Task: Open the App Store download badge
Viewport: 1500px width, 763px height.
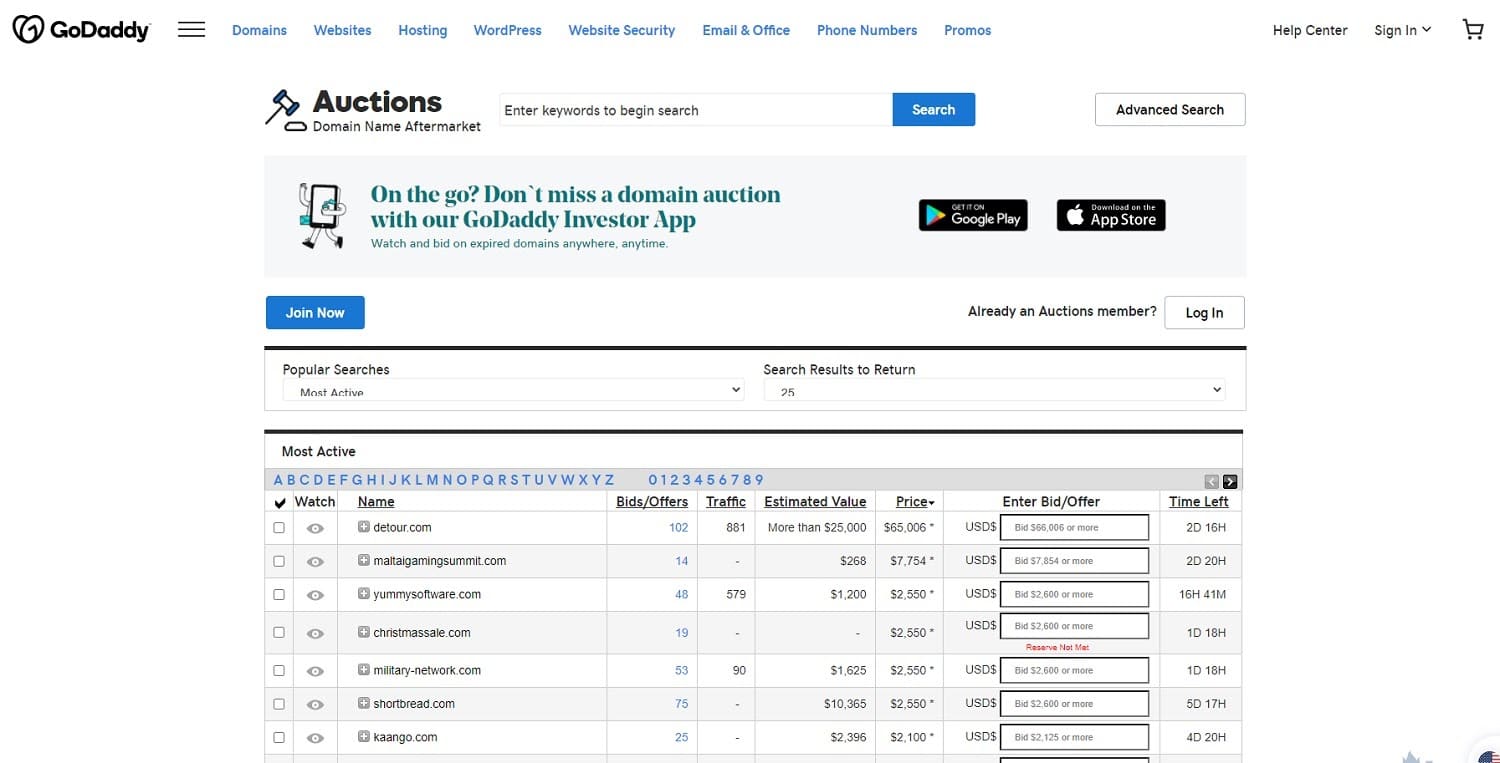Action: 1110,214
